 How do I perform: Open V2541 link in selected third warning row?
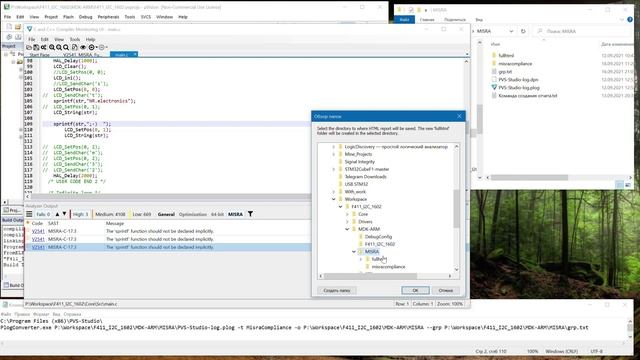(38, 247)
